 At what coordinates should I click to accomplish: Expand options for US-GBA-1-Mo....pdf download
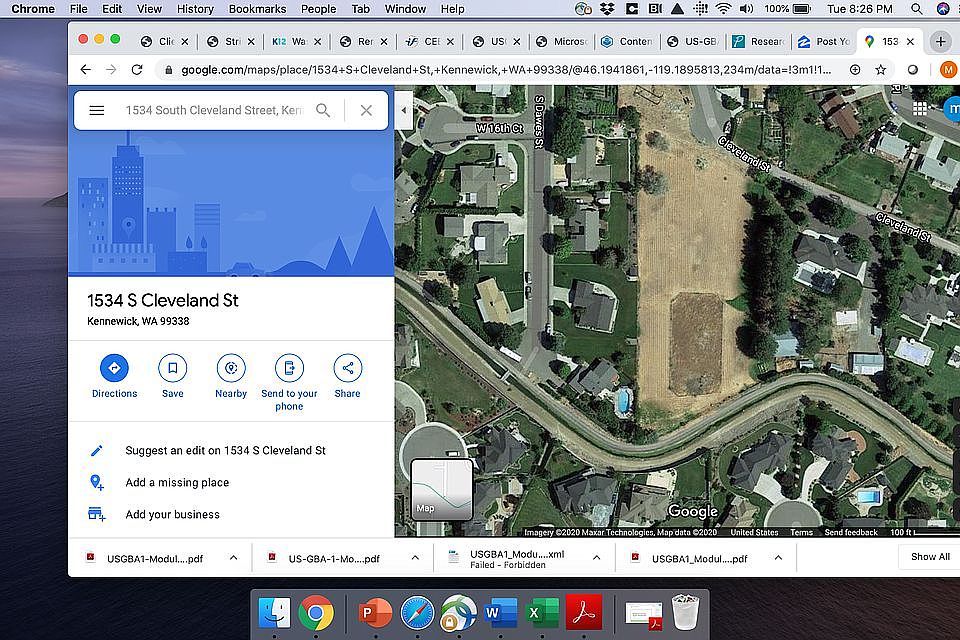415,558
